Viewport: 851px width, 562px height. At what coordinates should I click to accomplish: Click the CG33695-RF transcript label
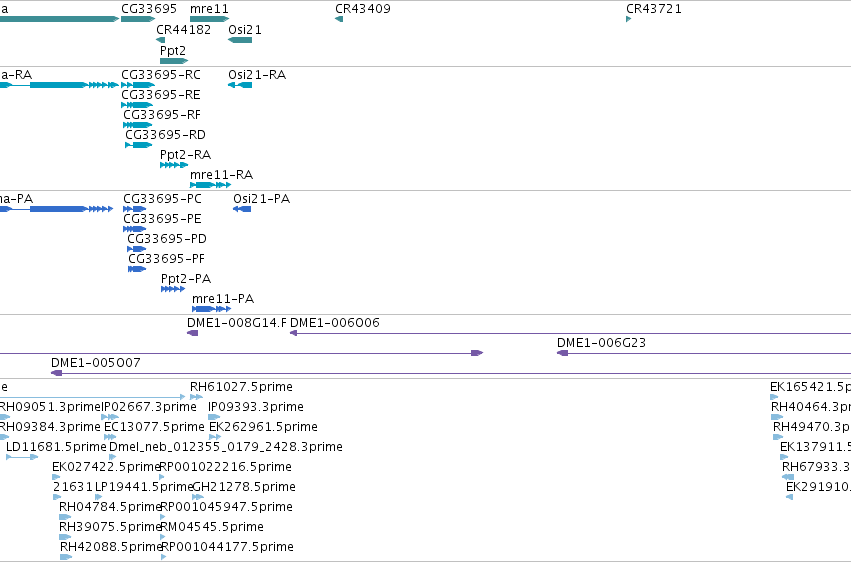click(162, 115)
